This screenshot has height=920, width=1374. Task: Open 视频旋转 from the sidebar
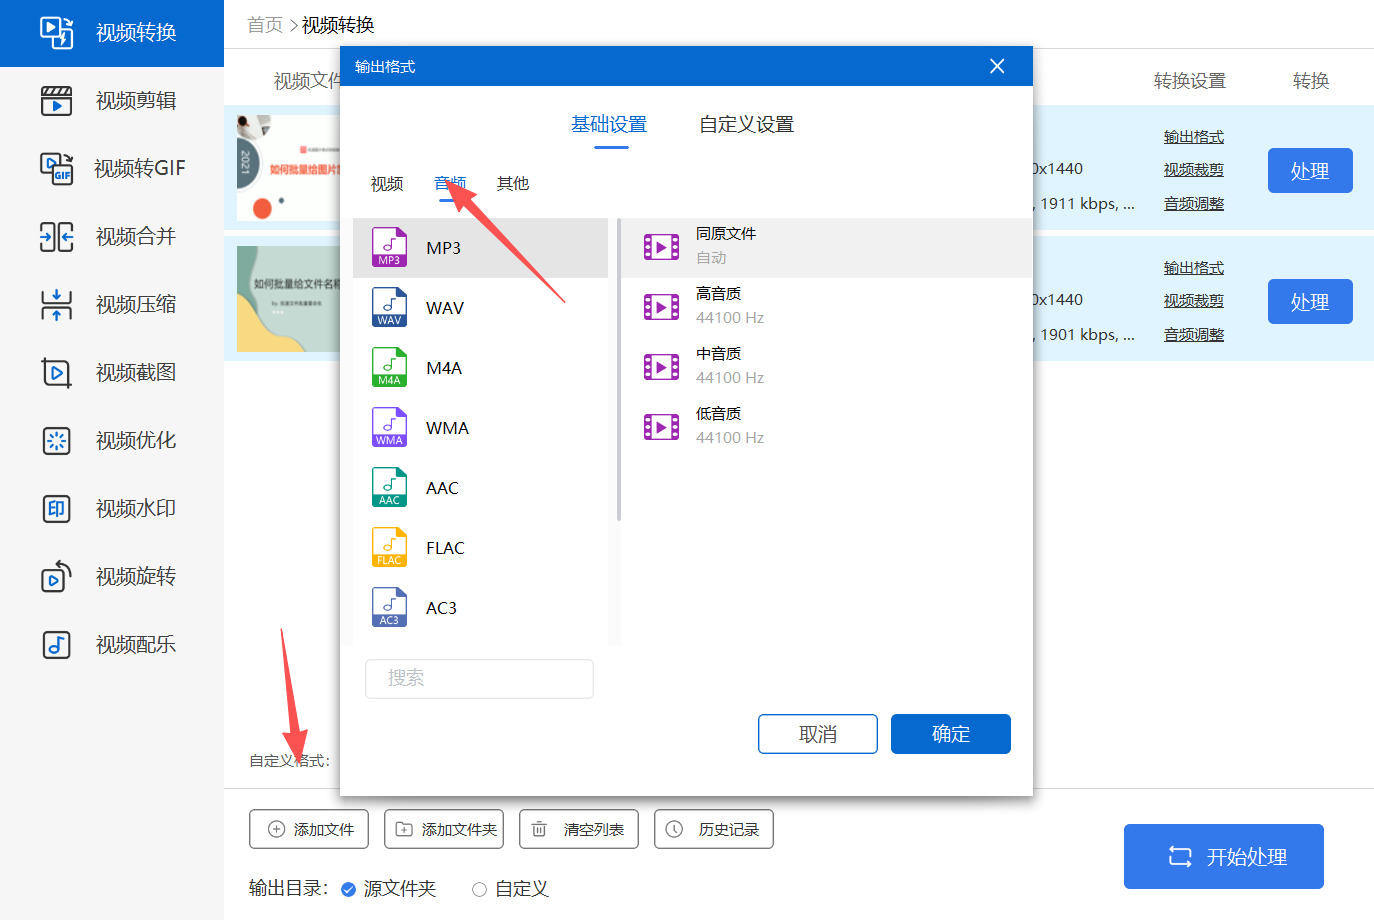point(112,576)
